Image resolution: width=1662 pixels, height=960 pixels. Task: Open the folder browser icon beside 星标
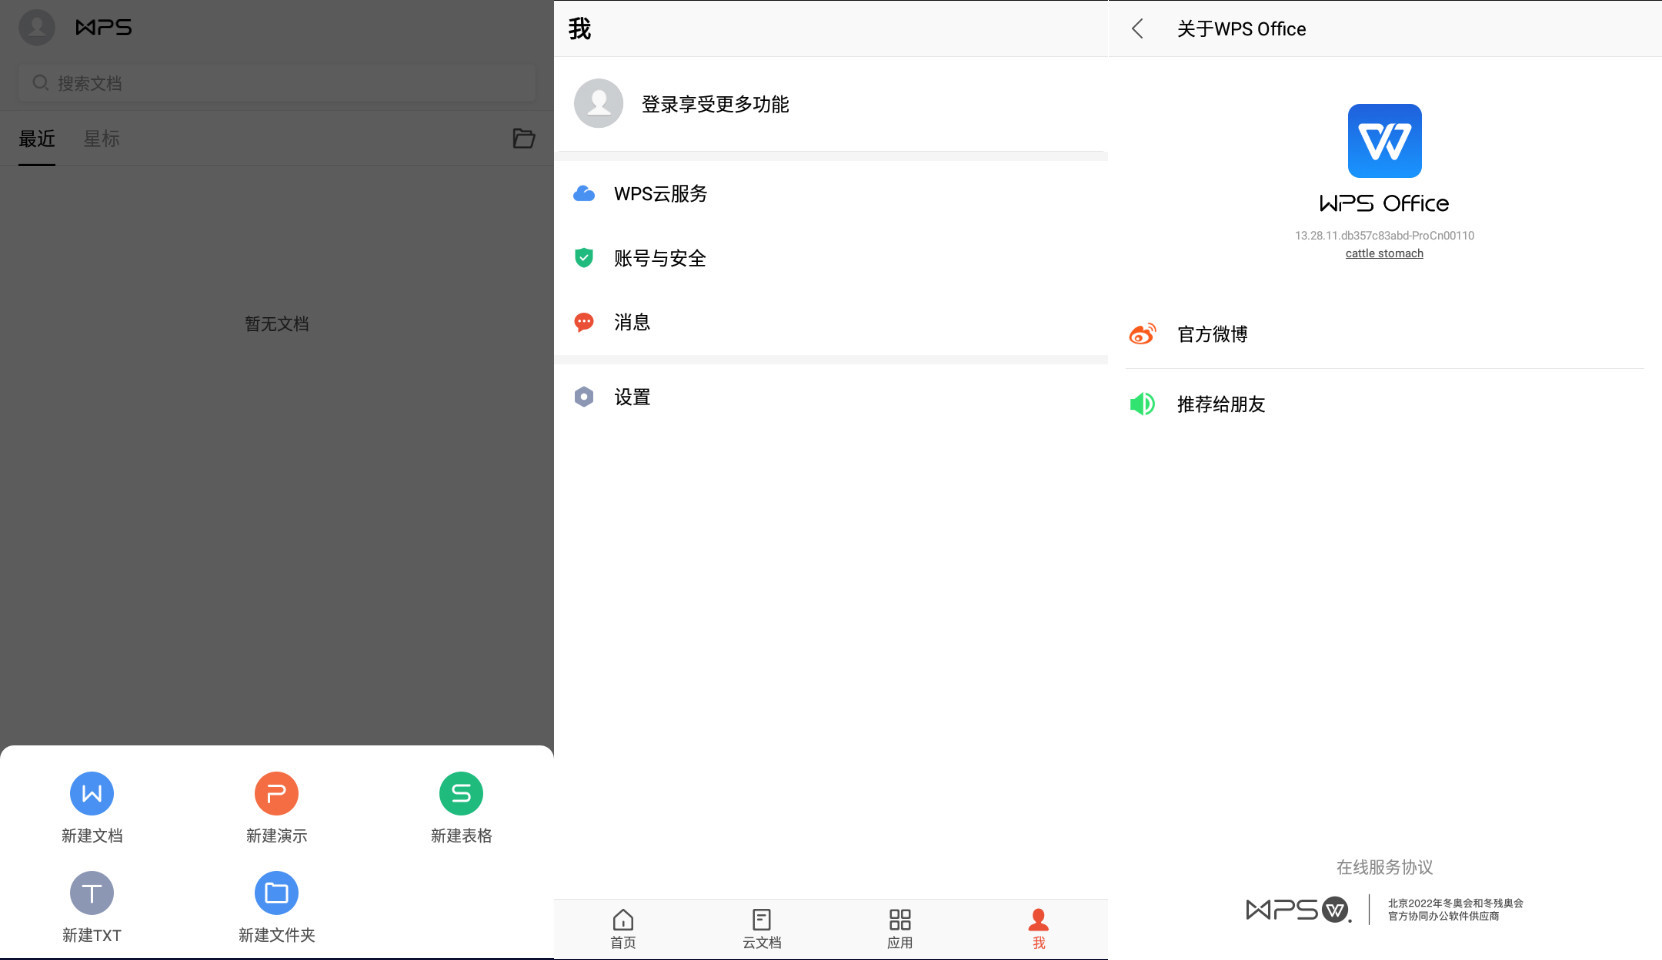(524, 138)
